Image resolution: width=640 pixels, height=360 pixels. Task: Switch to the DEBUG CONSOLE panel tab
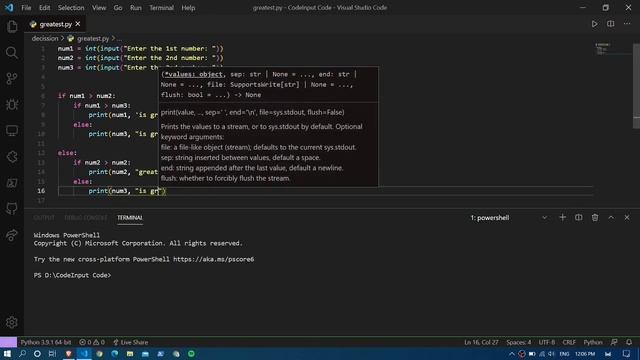coord(86,218)
